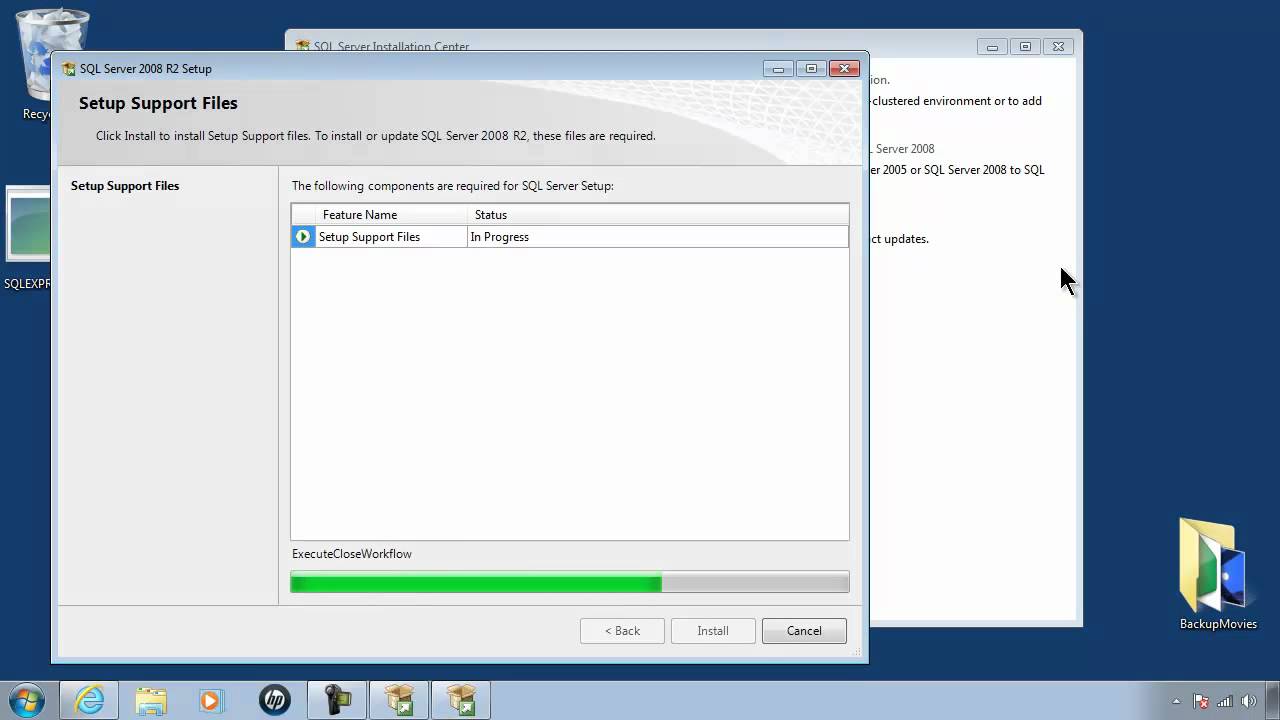Select the first SQL setup extraction taskbar icon
The width and height of the screenshot is (1280, 720).
point(398,700)
